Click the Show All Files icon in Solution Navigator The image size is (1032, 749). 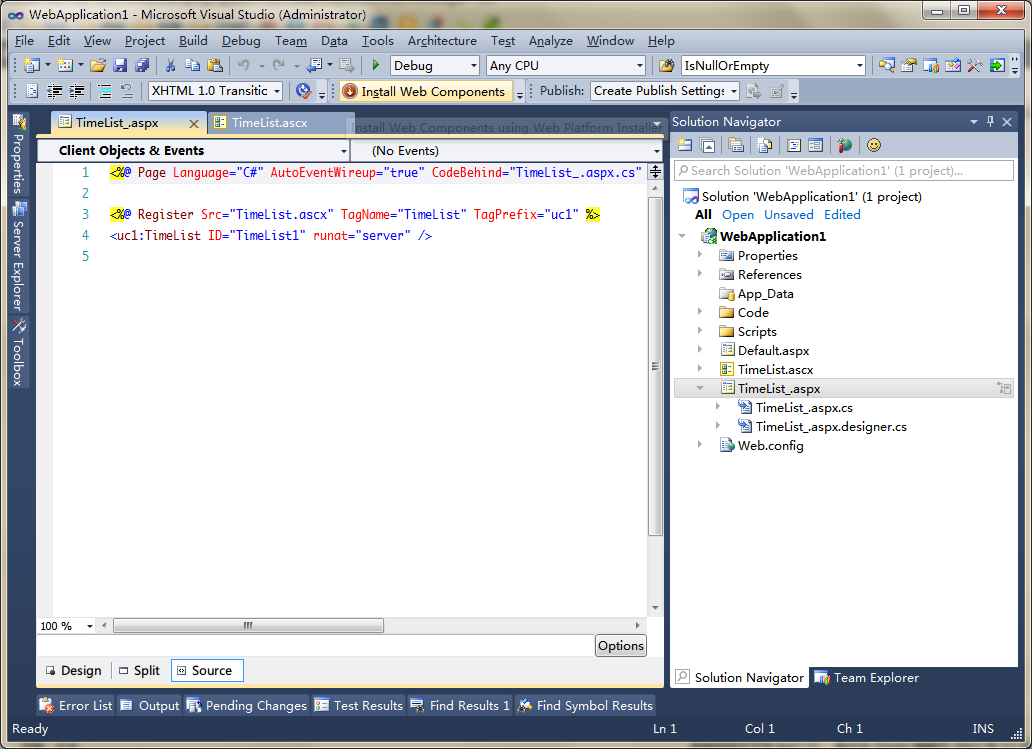[764, 145]
